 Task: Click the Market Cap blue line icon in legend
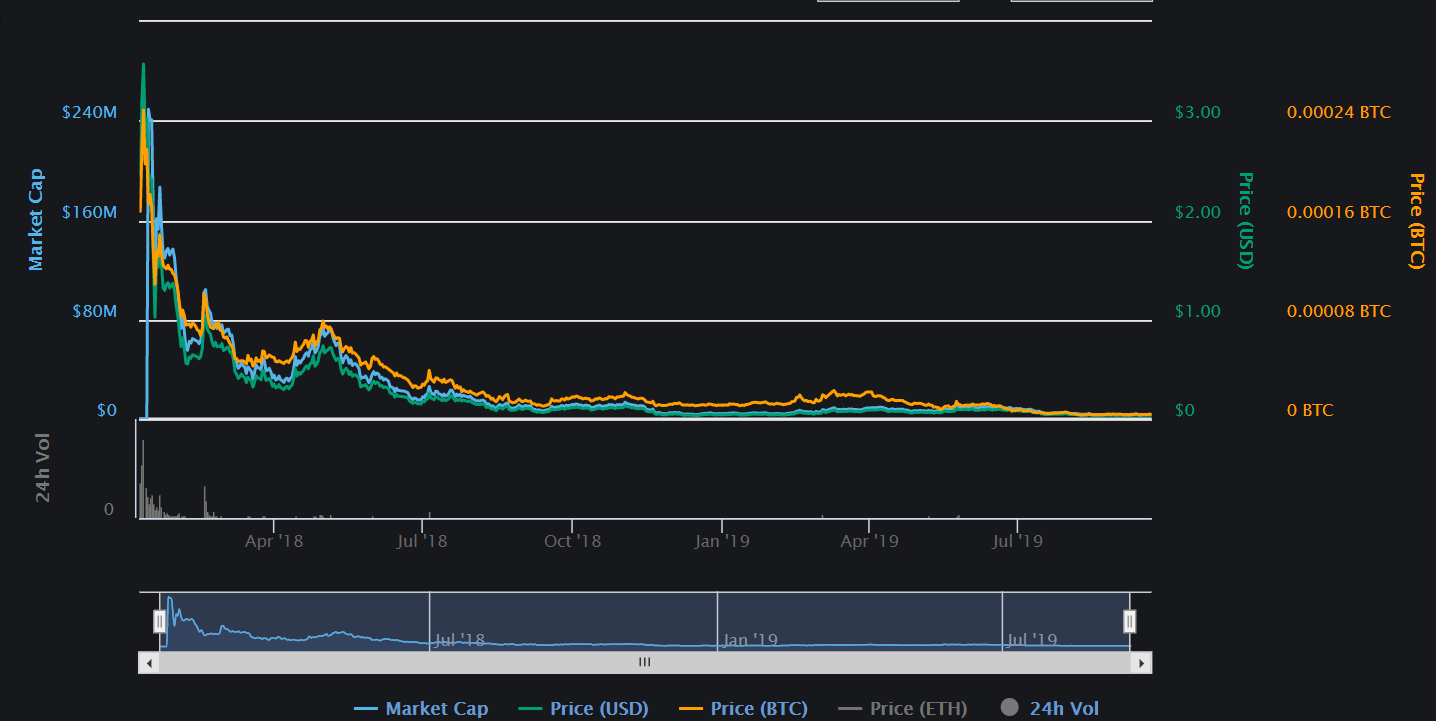coord(366,709)
